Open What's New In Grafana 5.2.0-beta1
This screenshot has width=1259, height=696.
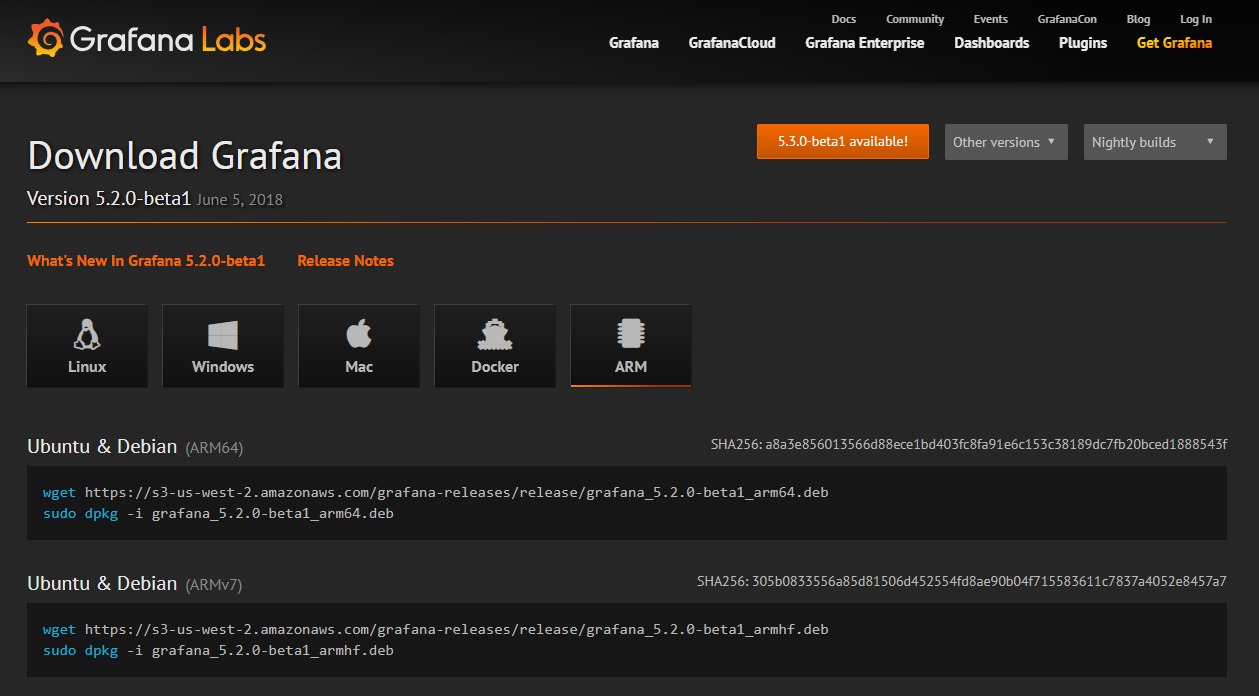click(146, 261)
